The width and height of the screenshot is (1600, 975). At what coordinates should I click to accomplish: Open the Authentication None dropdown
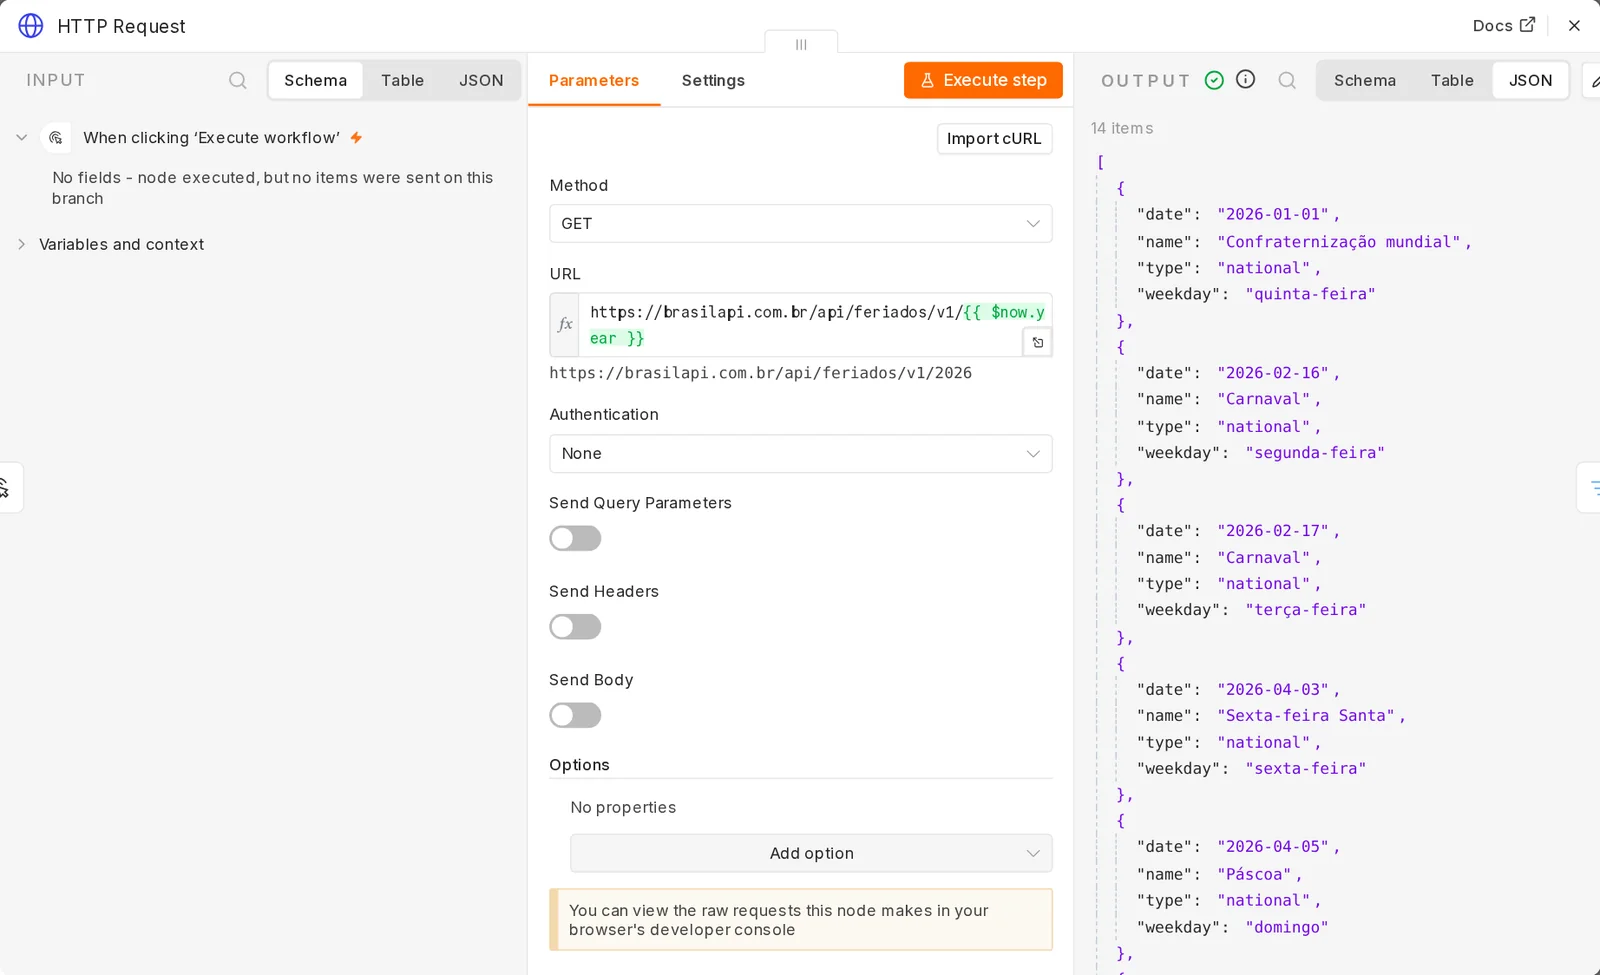(800, 453)
